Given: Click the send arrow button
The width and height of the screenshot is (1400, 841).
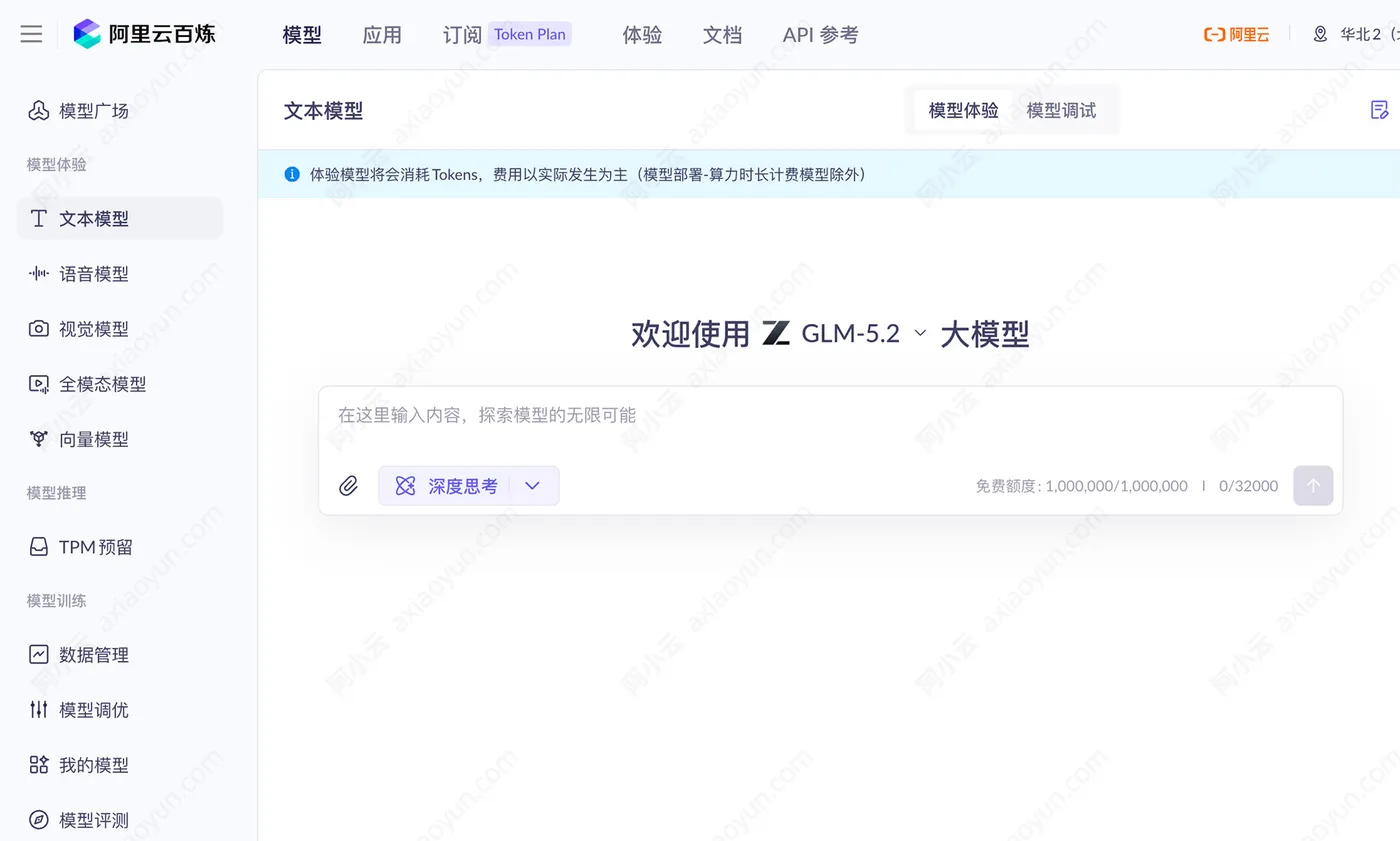Looking at the screenshot, I should pyautogui.click(x=1313, y=486).
